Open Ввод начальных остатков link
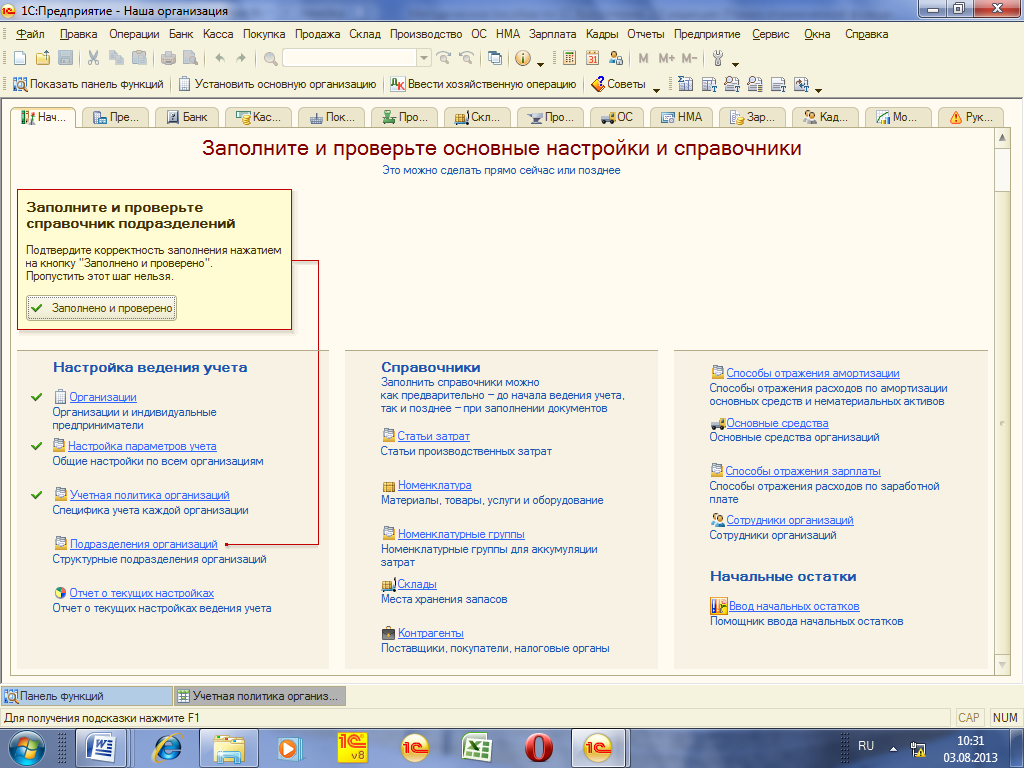The image size is (1024, 768). pyautogui.click(x=793, y=606)
